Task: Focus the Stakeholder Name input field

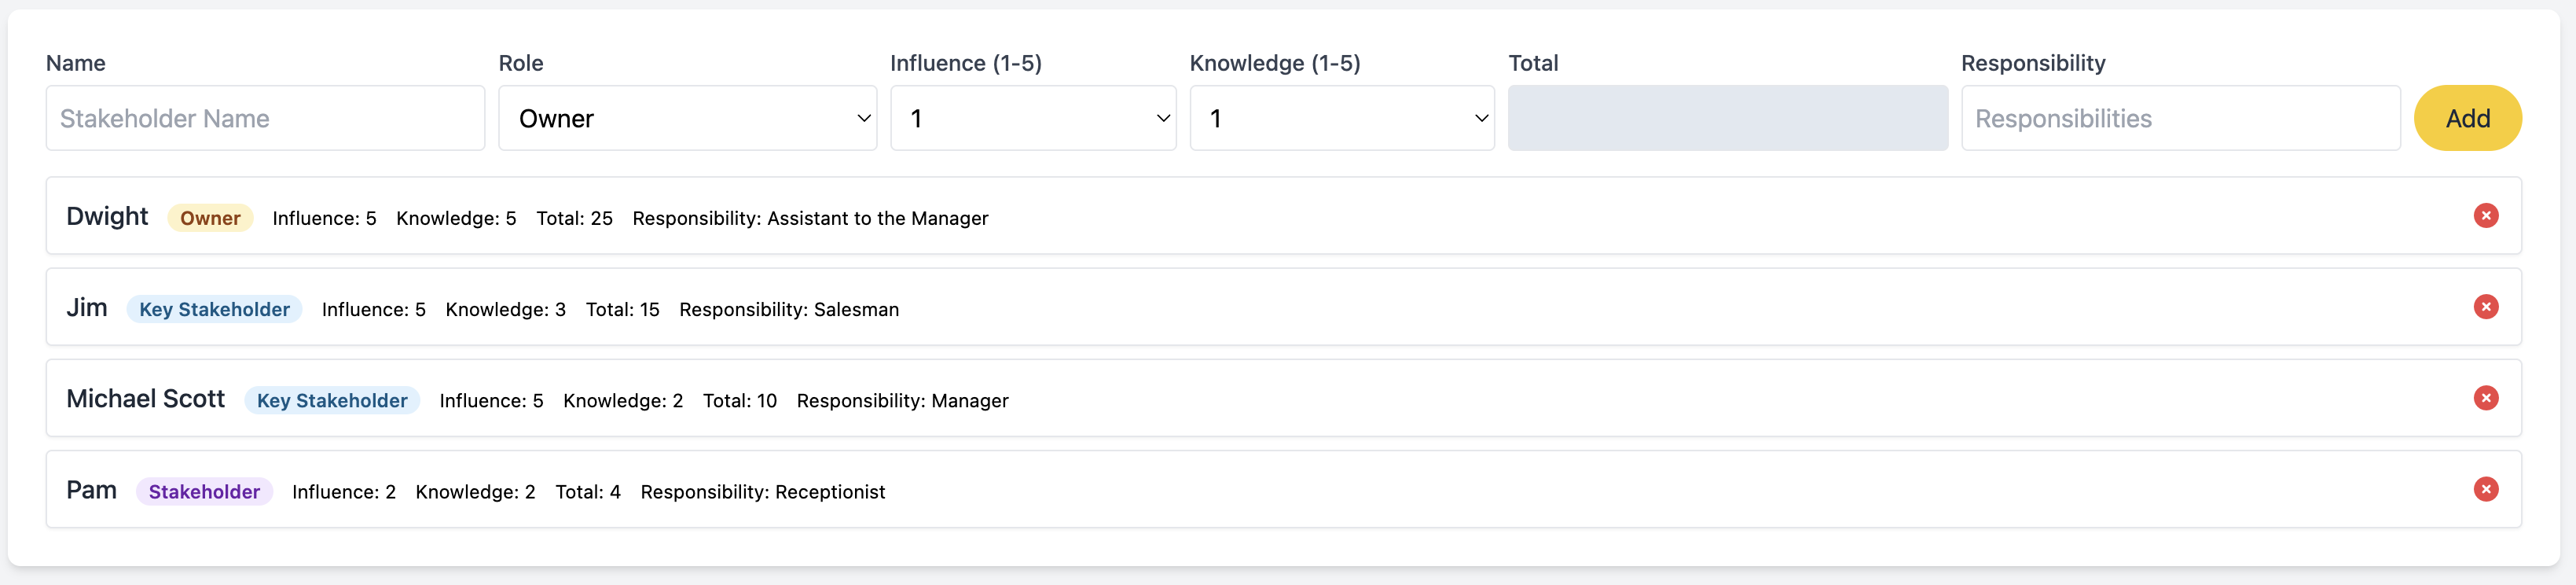Action: 265,118
